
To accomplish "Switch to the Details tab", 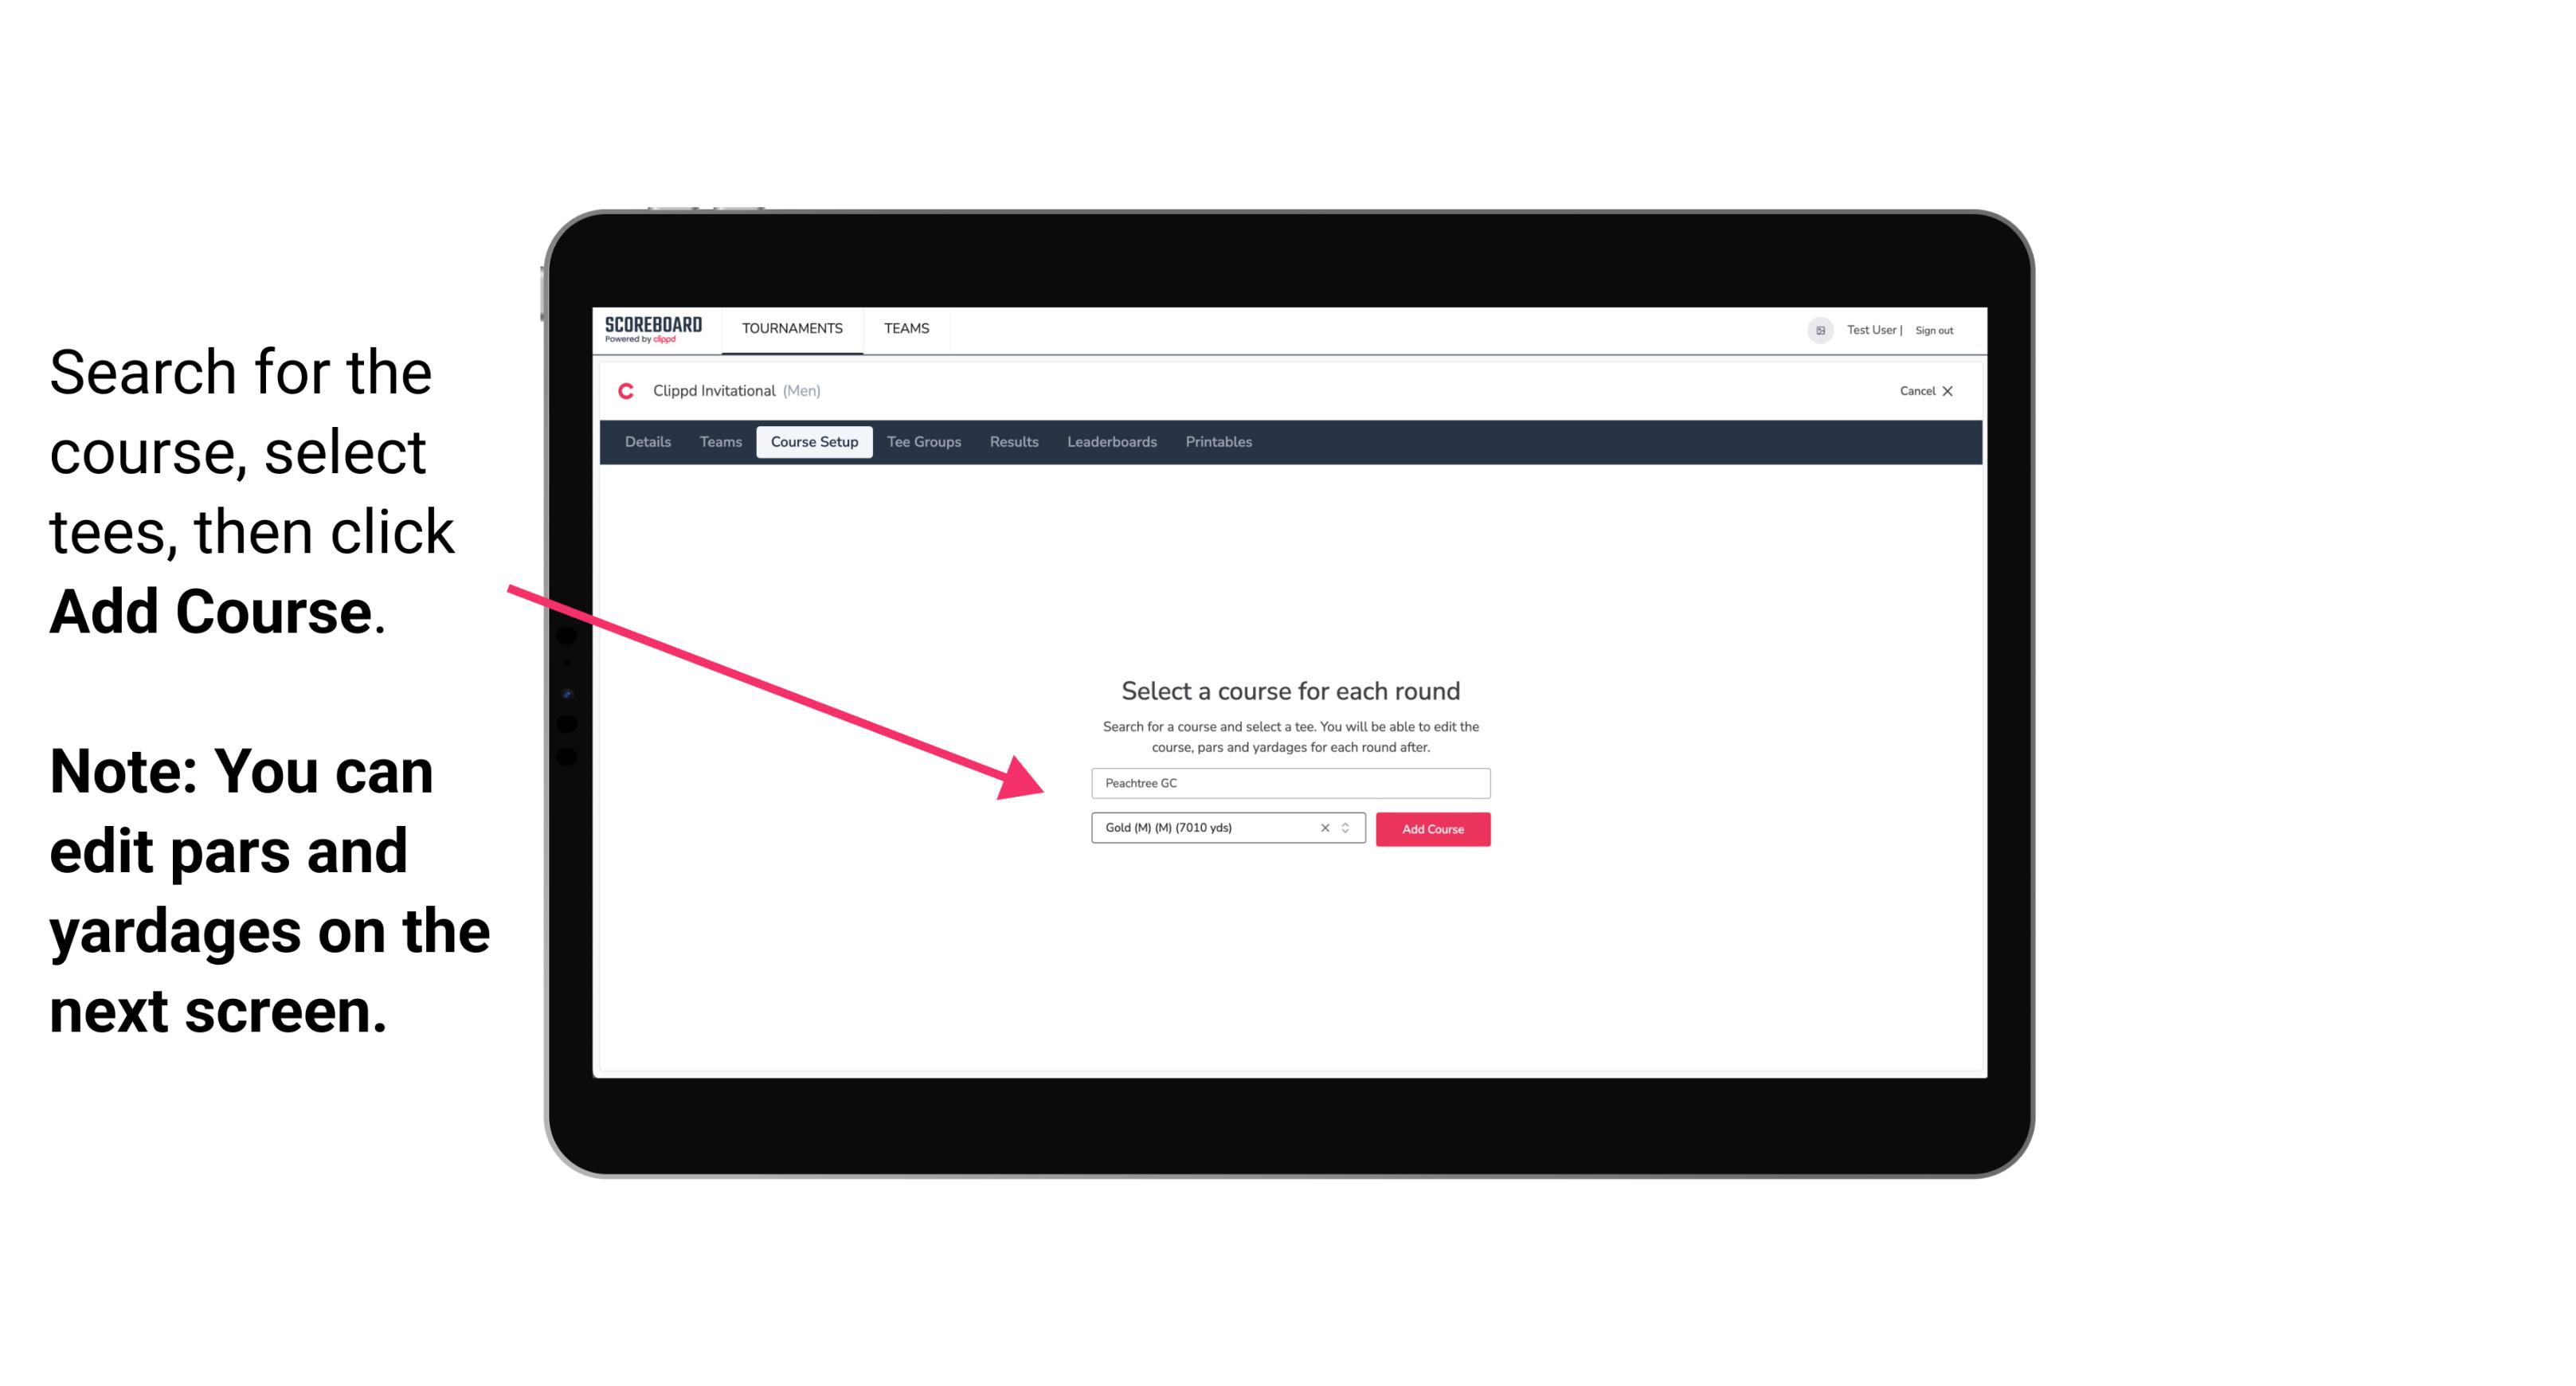I will pyautogui.click(x=647, y=440).
